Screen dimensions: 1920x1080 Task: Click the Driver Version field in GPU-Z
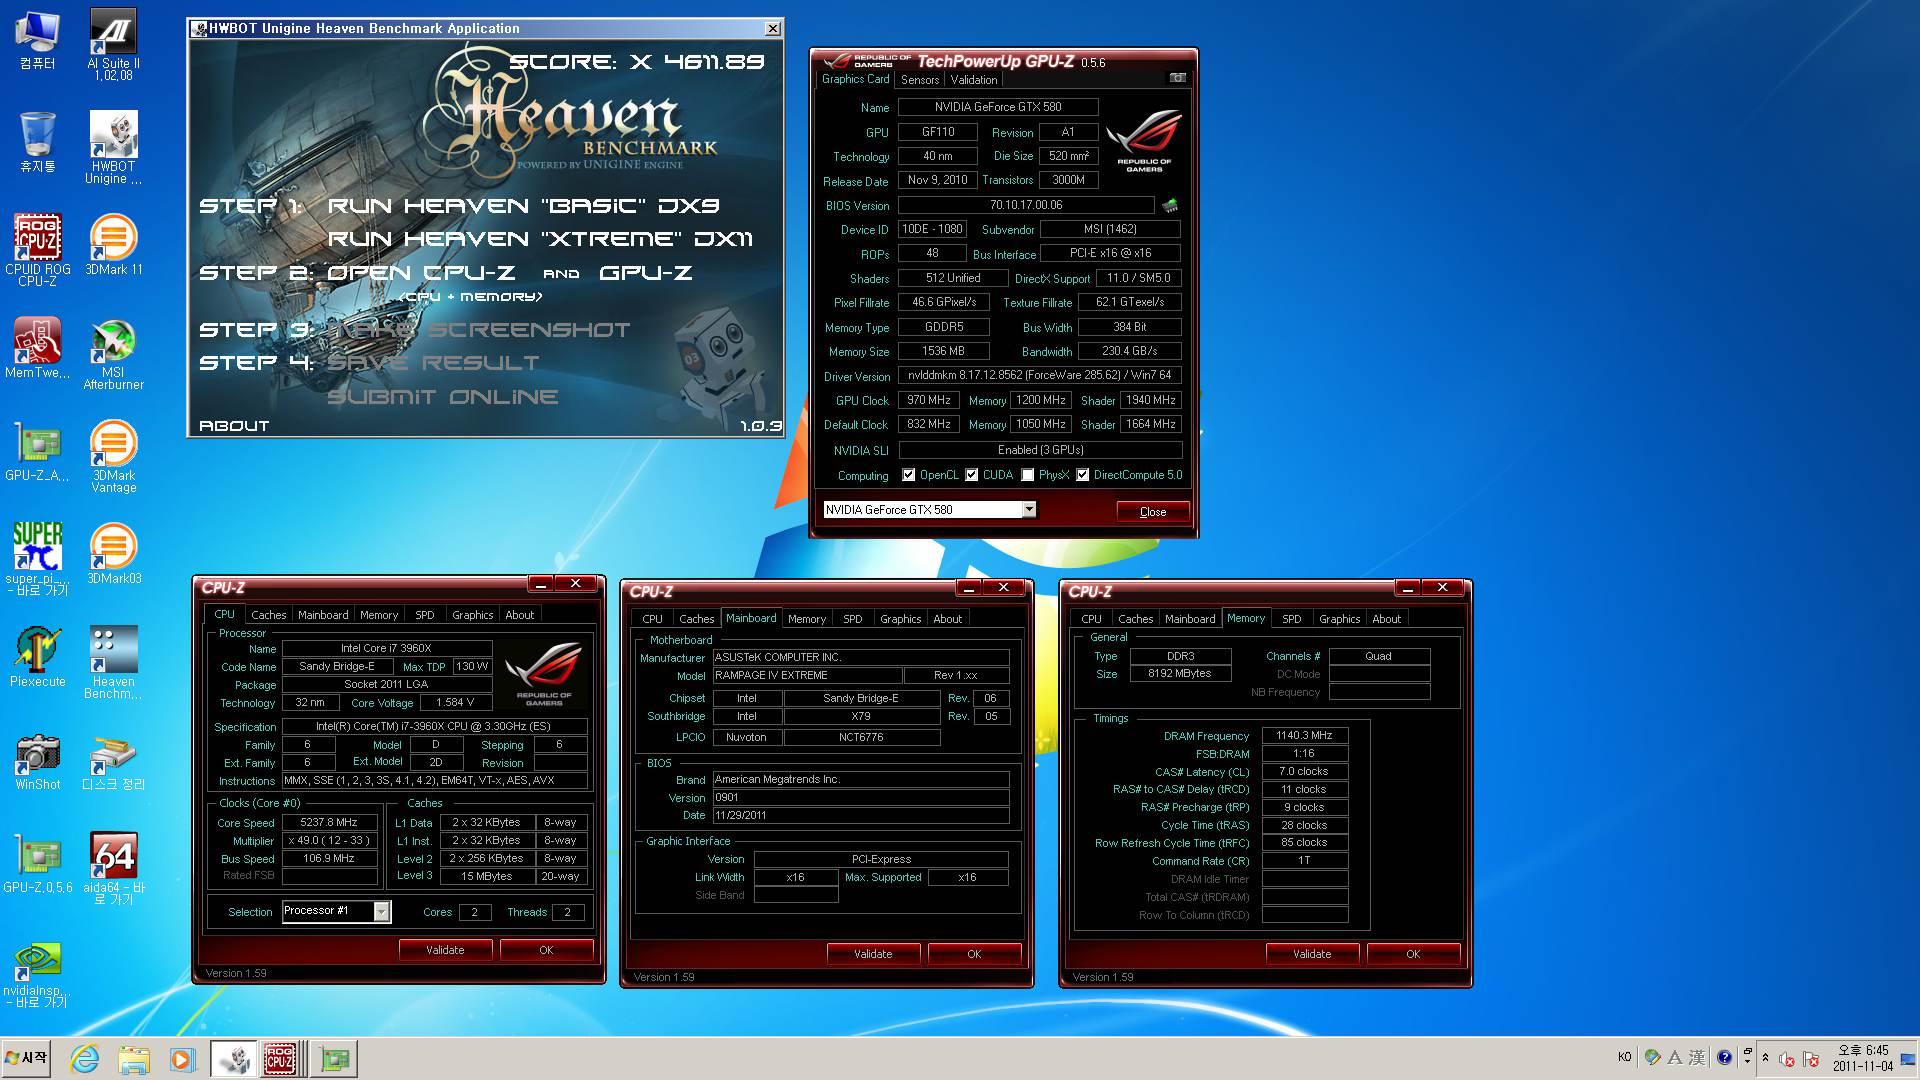[1040, 375]
